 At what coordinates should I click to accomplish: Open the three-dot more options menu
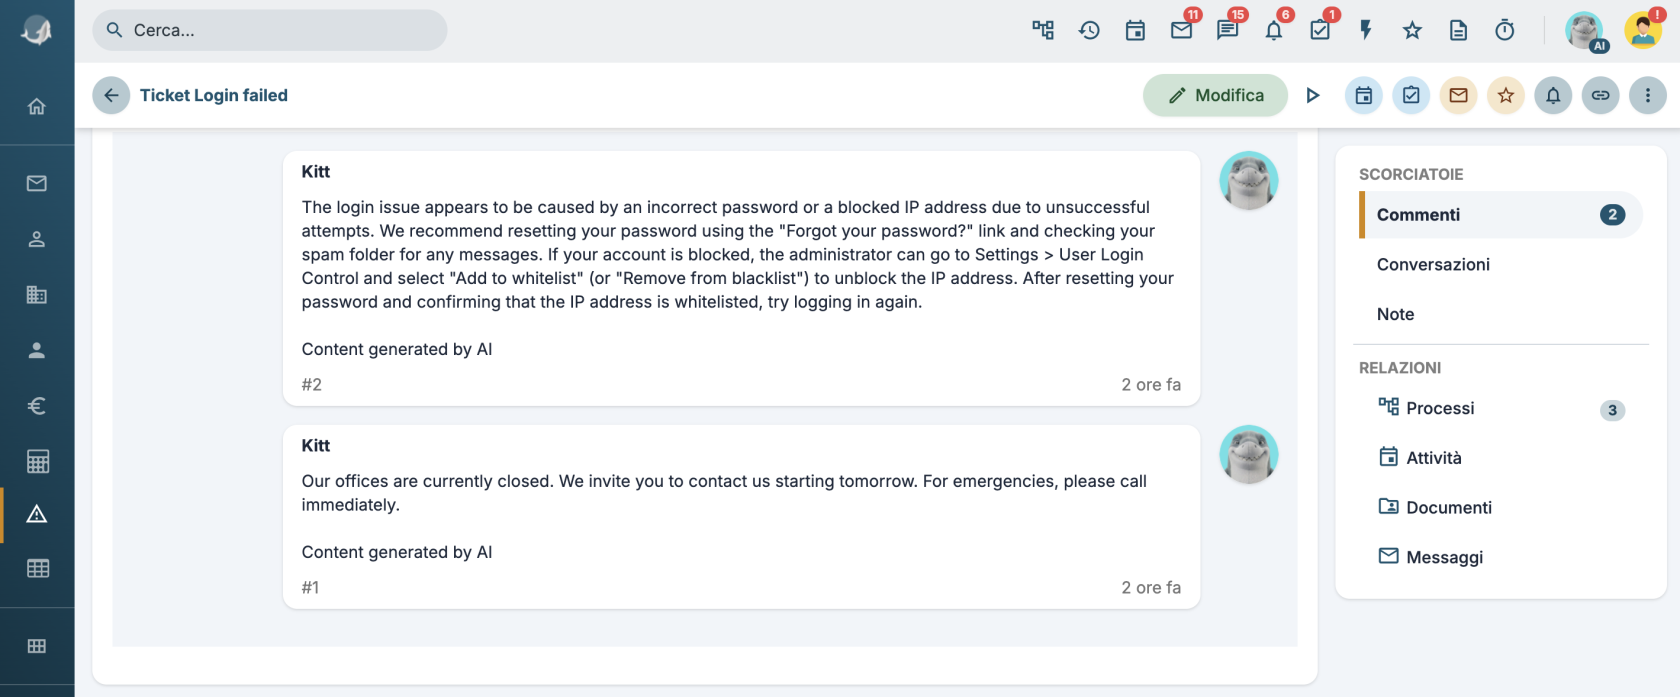(1648, 95)
